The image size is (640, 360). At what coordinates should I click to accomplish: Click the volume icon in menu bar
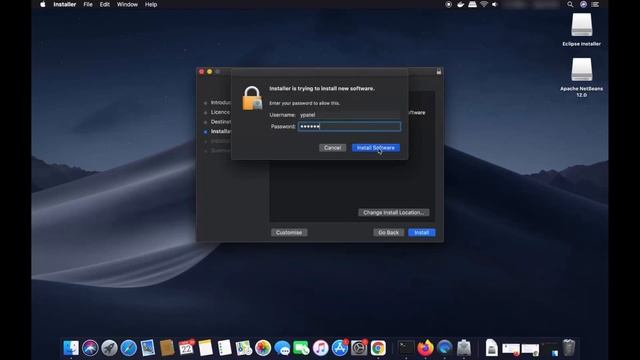pos(495,4)
